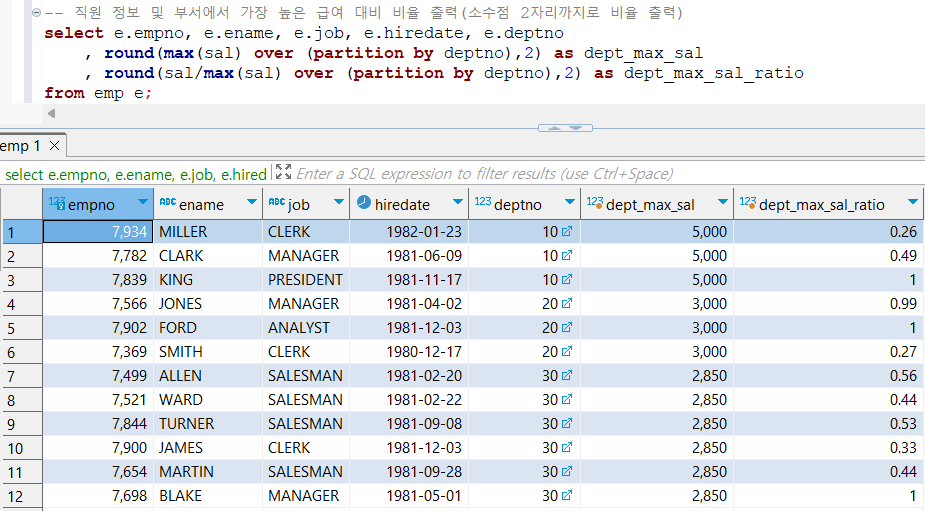Select row header 5
Viewport: 925px width, 511px height.
(x=22, y=327)
